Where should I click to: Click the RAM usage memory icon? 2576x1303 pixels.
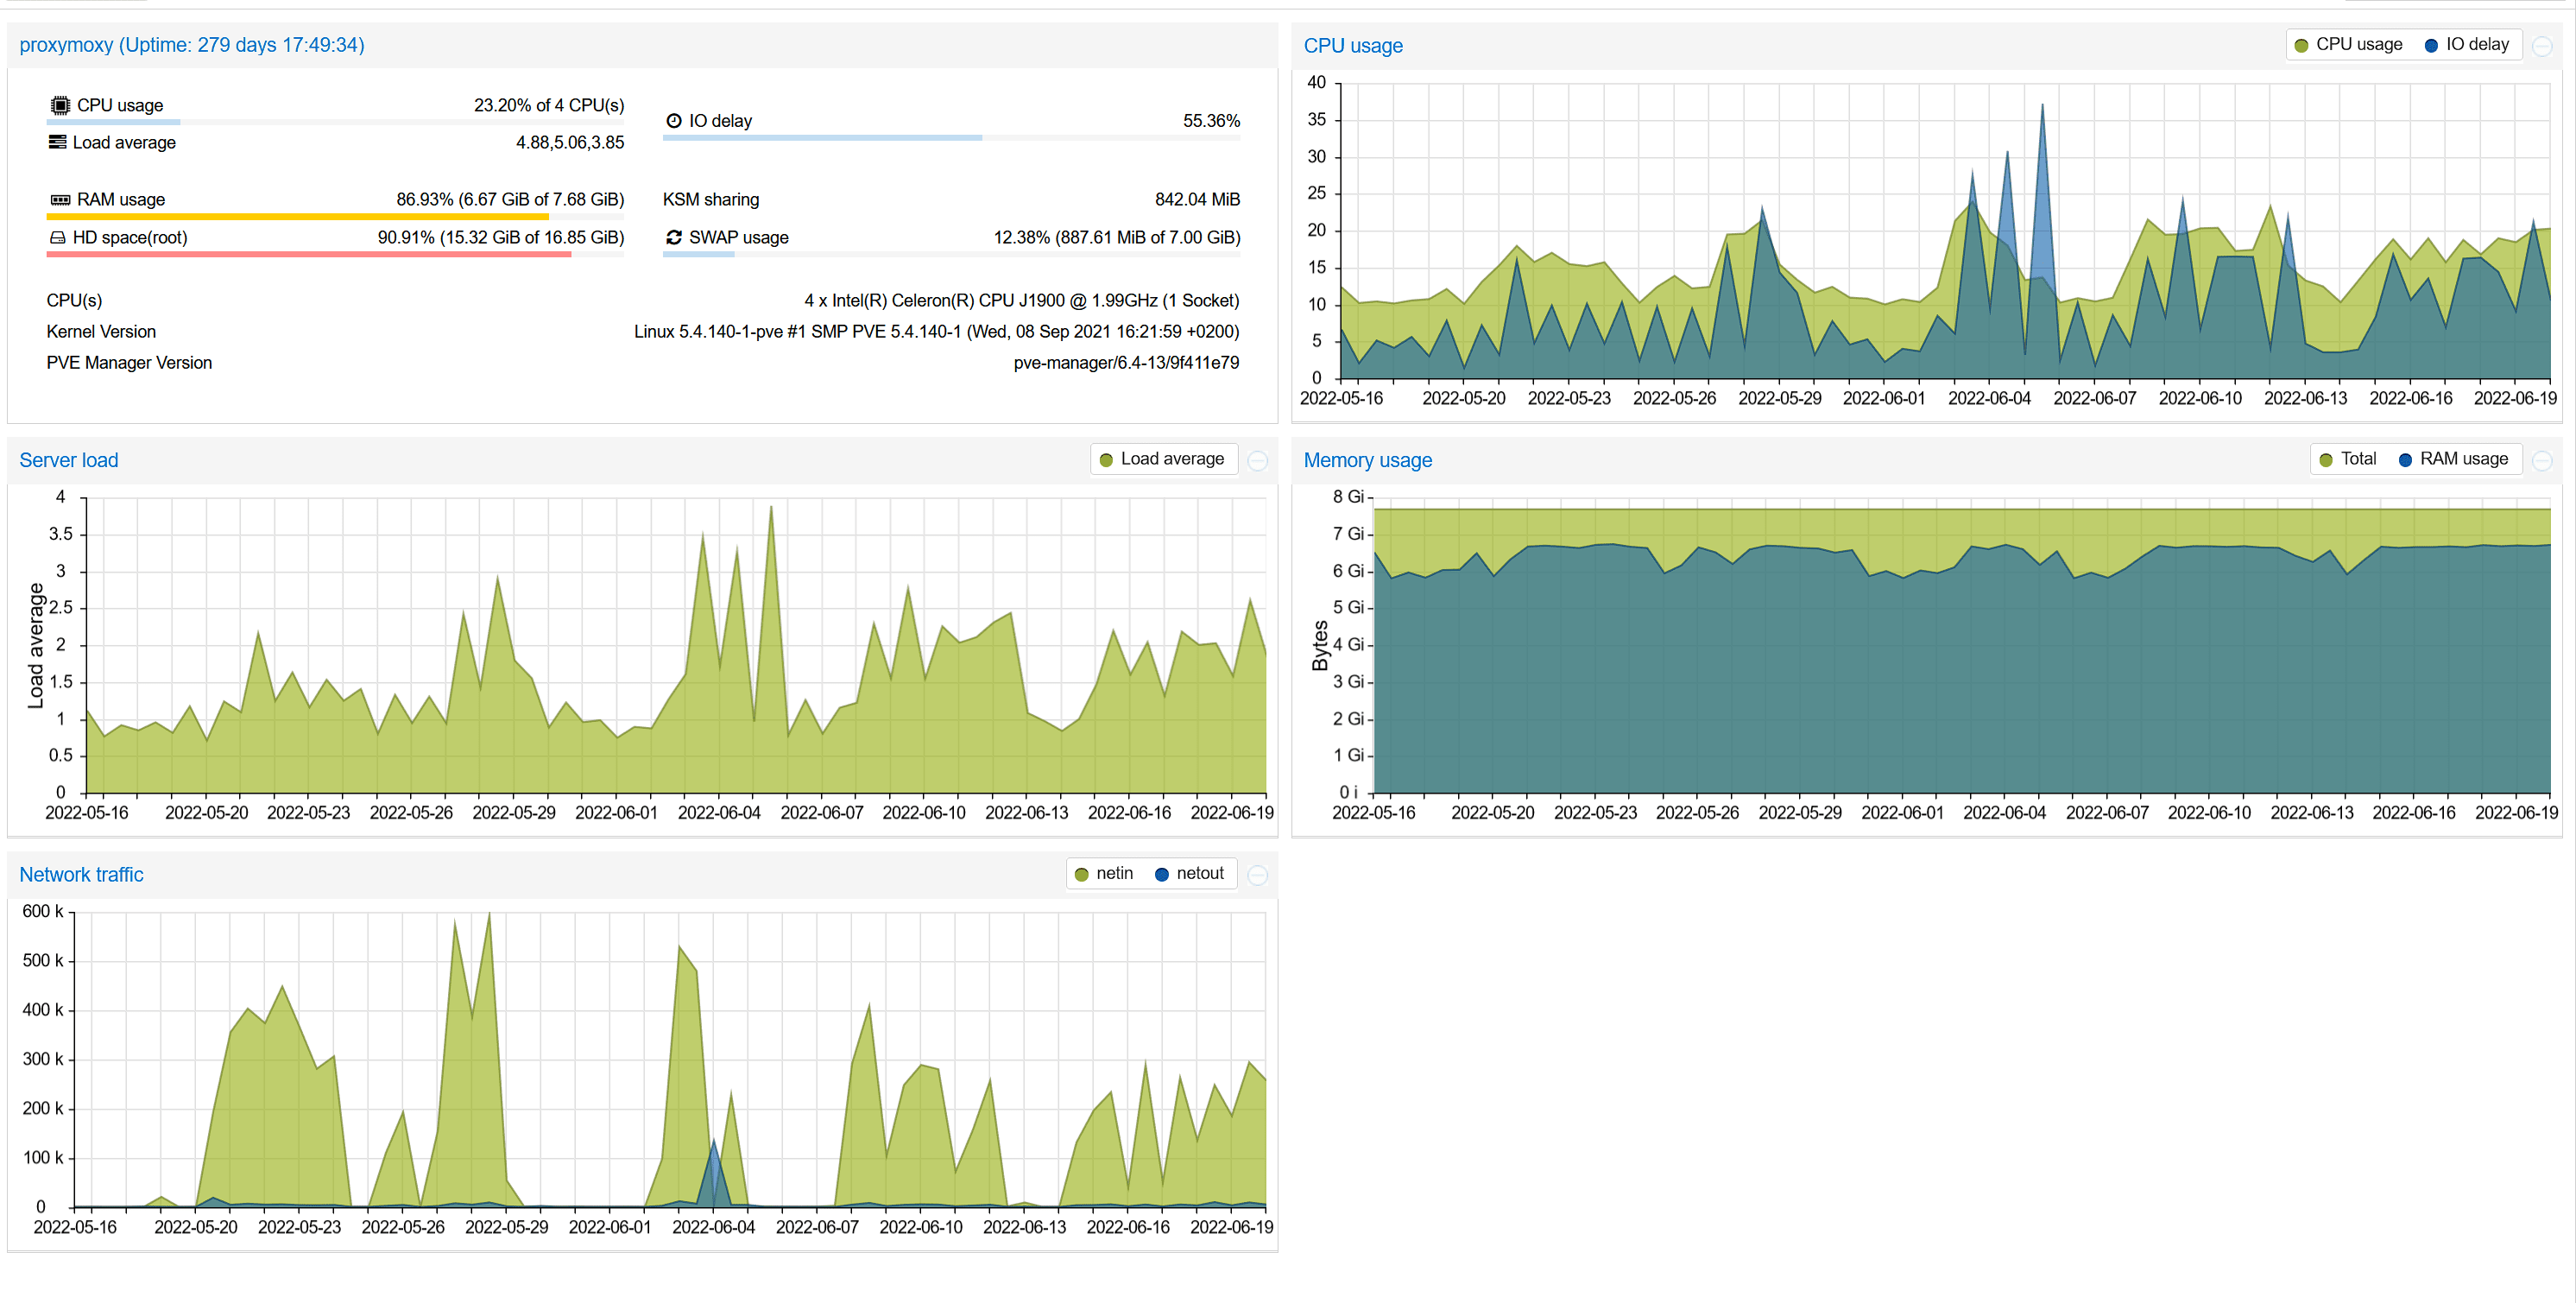coord(60,199)
